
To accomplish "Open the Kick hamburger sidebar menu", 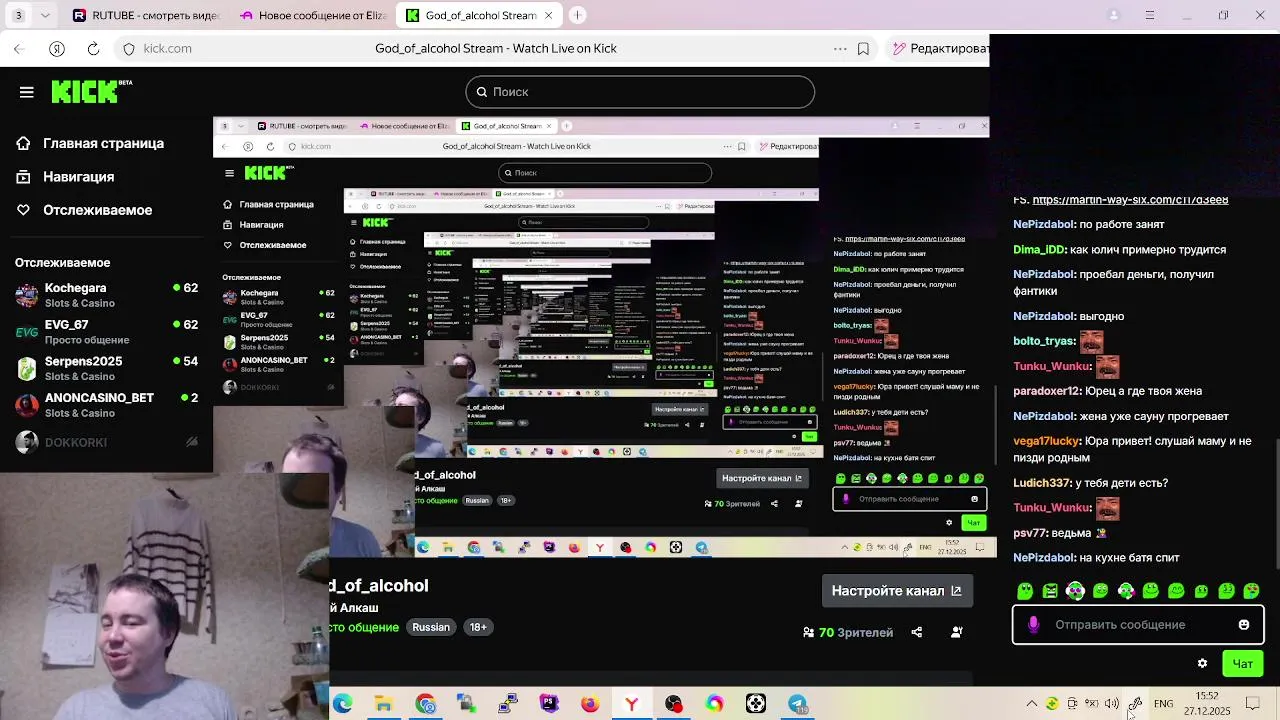I will [27, 92].
